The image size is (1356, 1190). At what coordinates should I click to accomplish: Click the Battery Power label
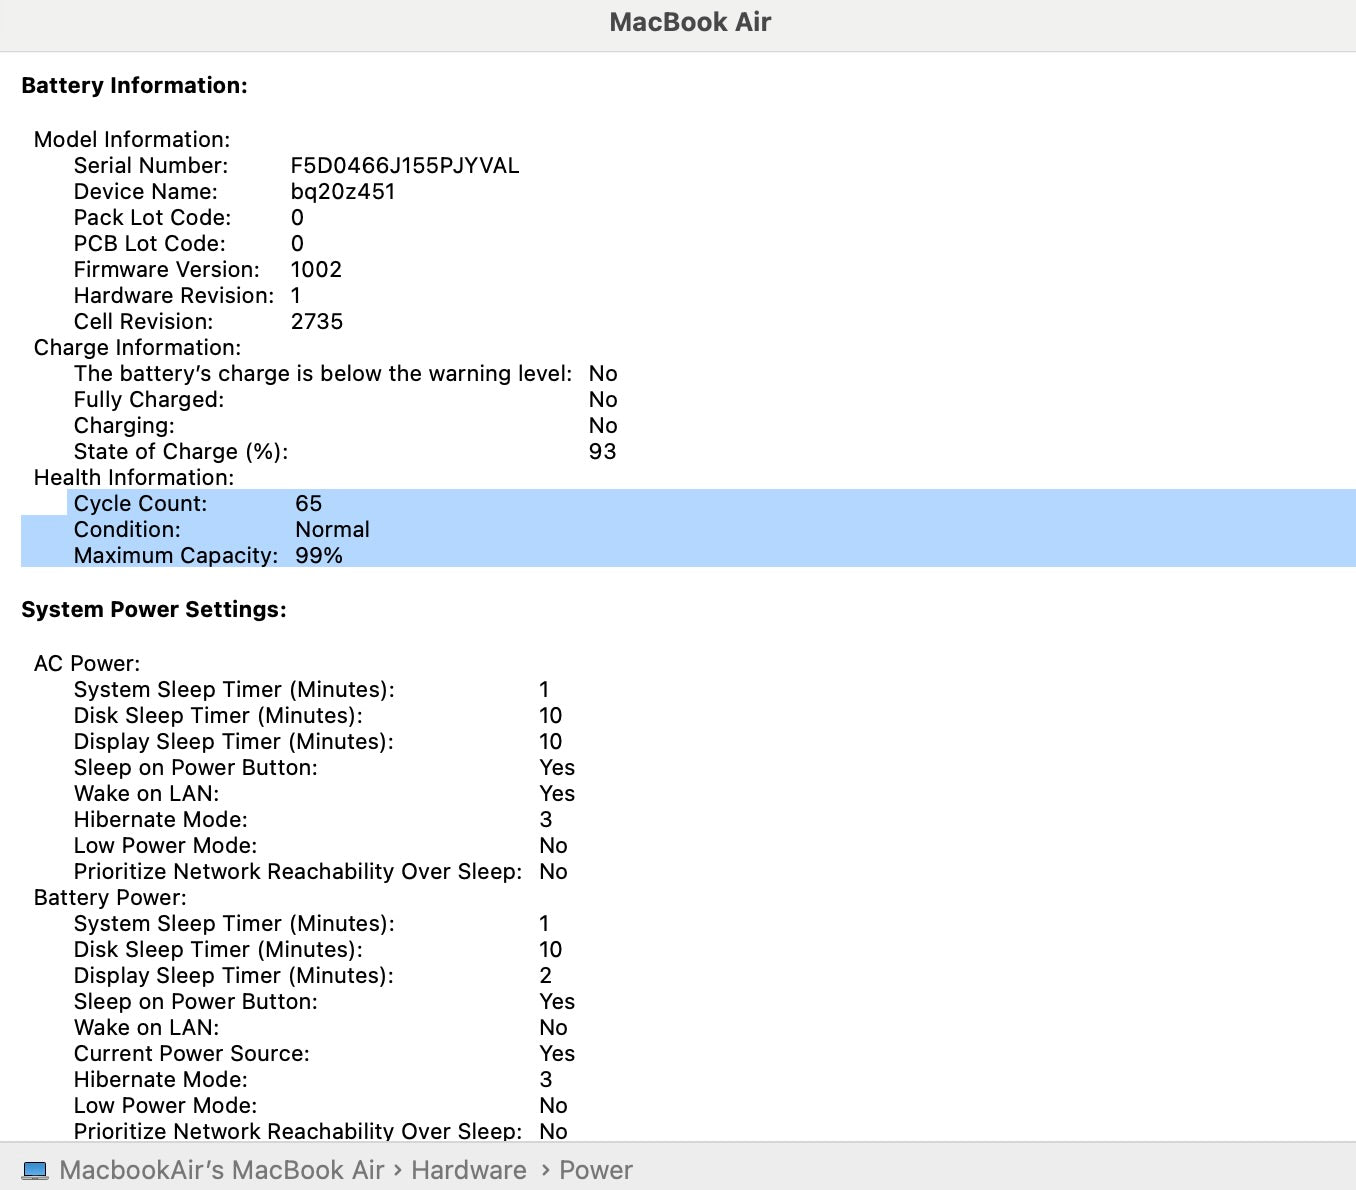(110, 898)
